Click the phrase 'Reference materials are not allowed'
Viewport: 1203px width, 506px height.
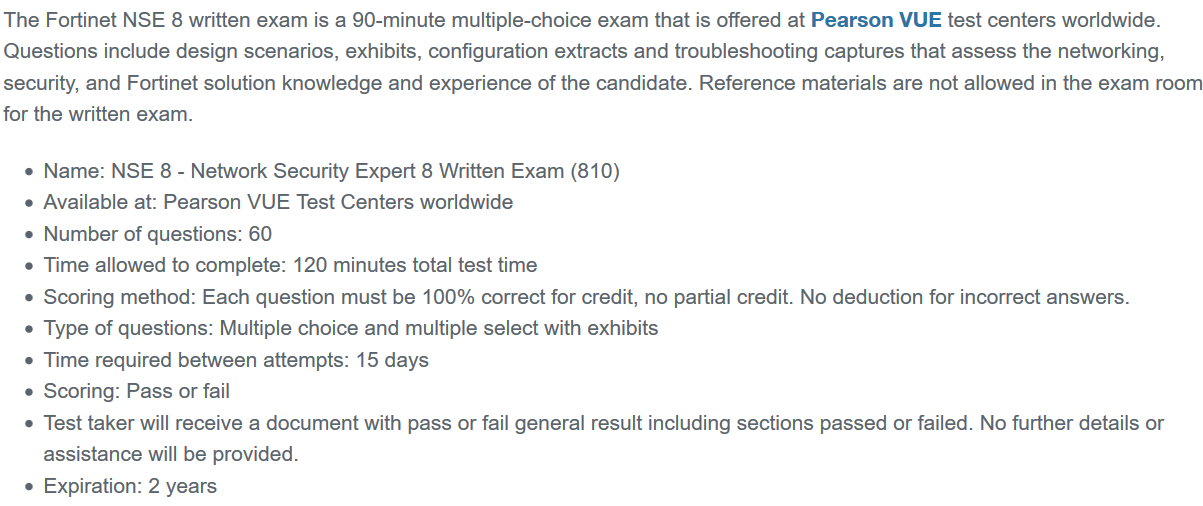[858, 82]
